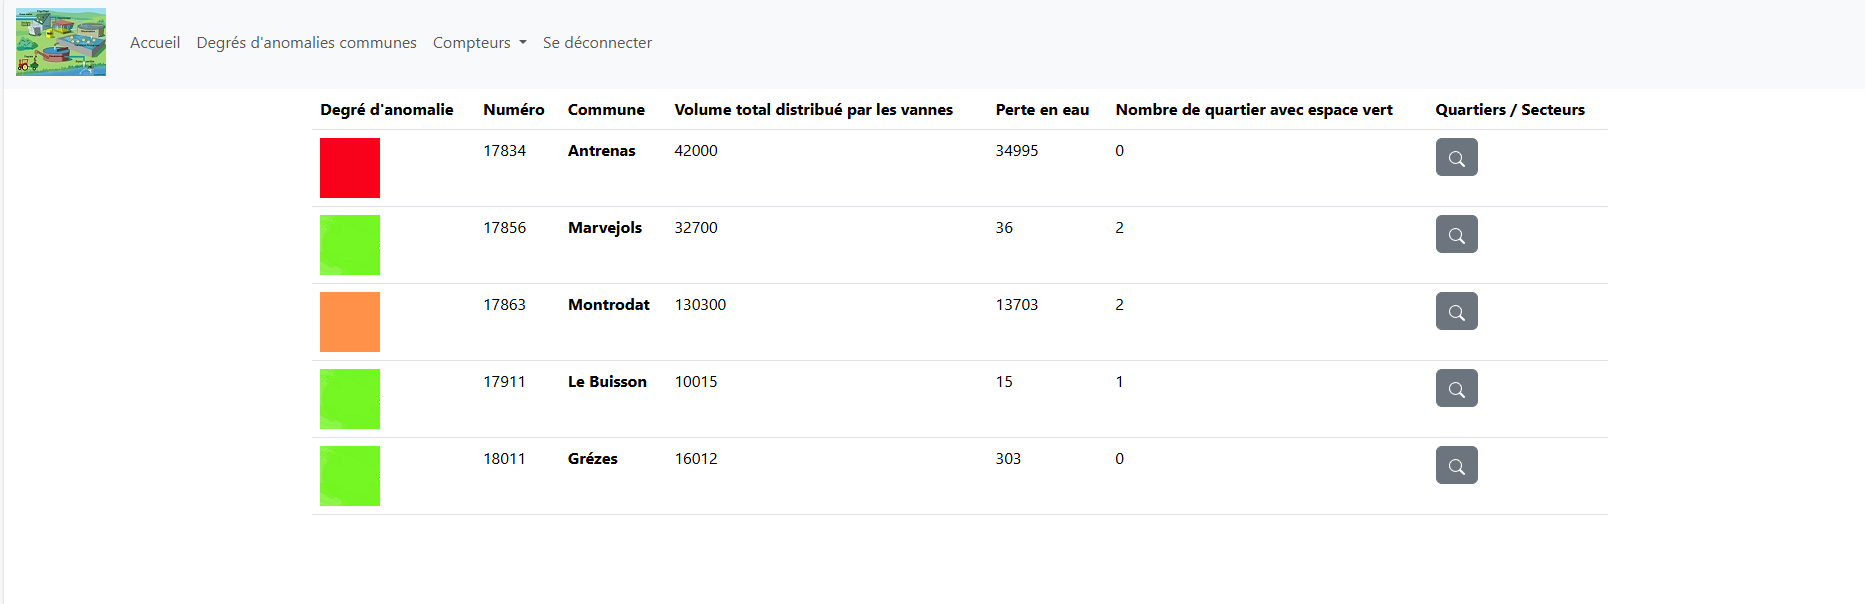
Task: Click volume value 32700
Action: coord(696,228)
